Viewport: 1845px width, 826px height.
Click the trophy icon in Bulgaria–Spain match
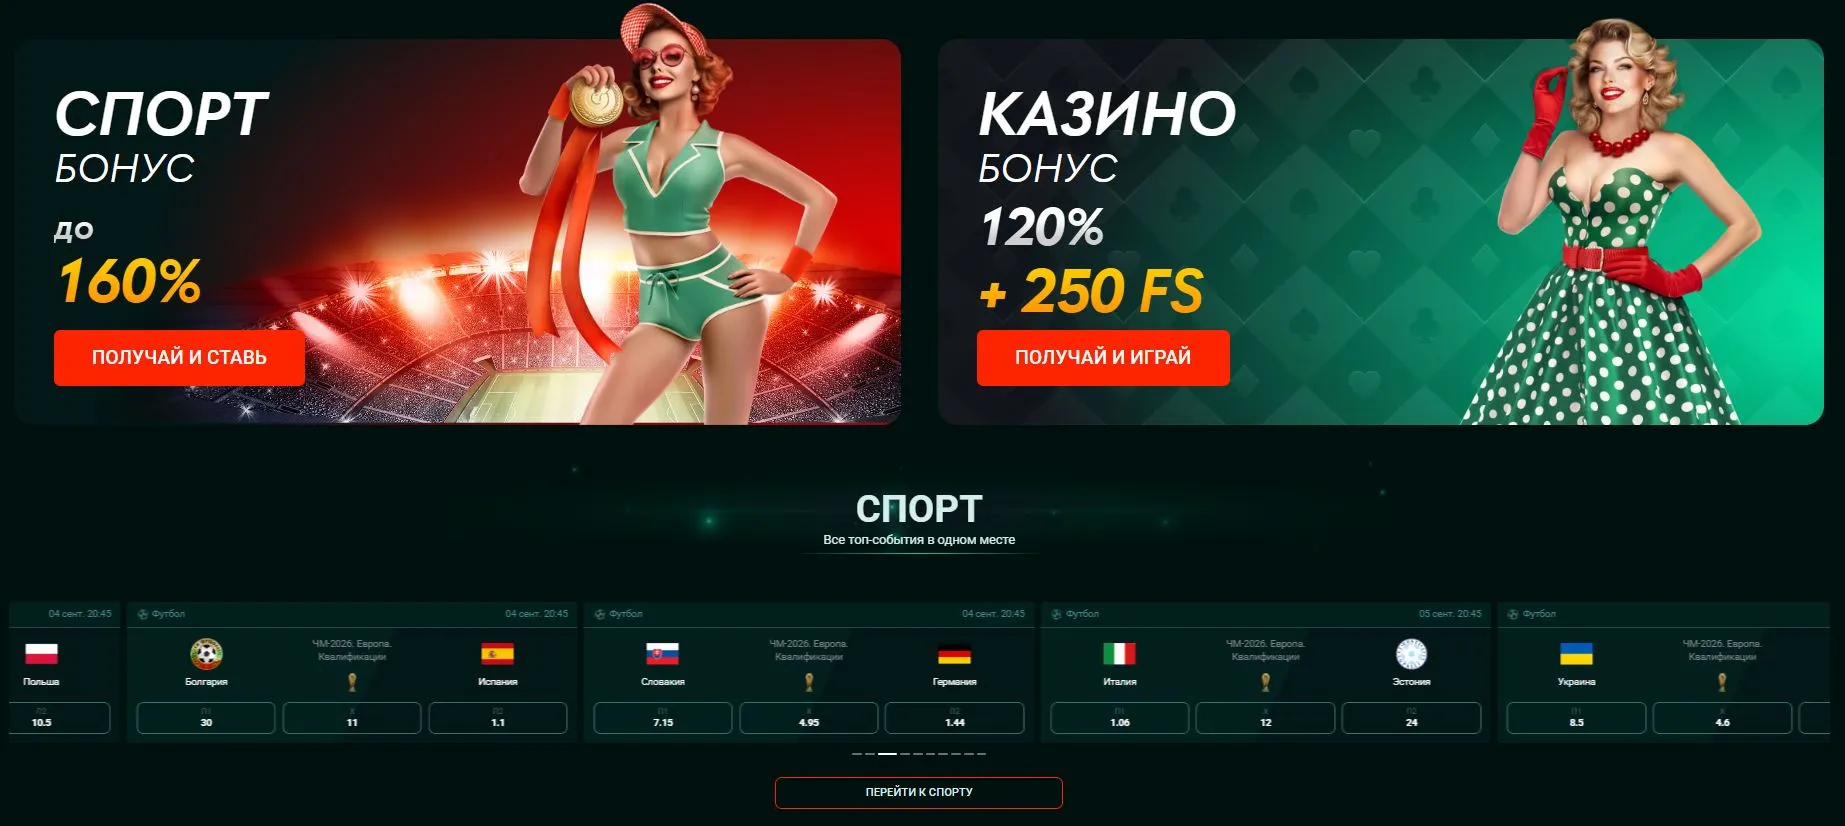click(x=352, y=682)
